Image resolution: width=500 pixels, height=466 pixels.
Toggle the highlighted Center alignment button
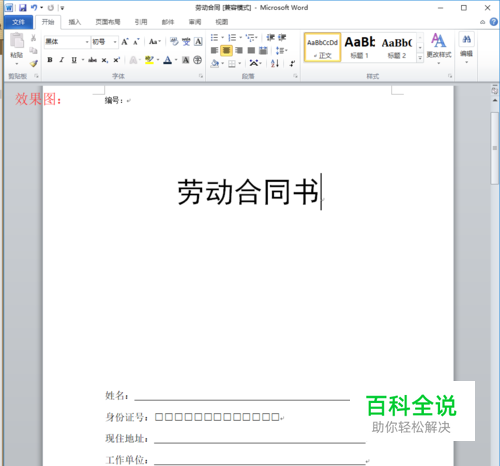coord(226,50)
